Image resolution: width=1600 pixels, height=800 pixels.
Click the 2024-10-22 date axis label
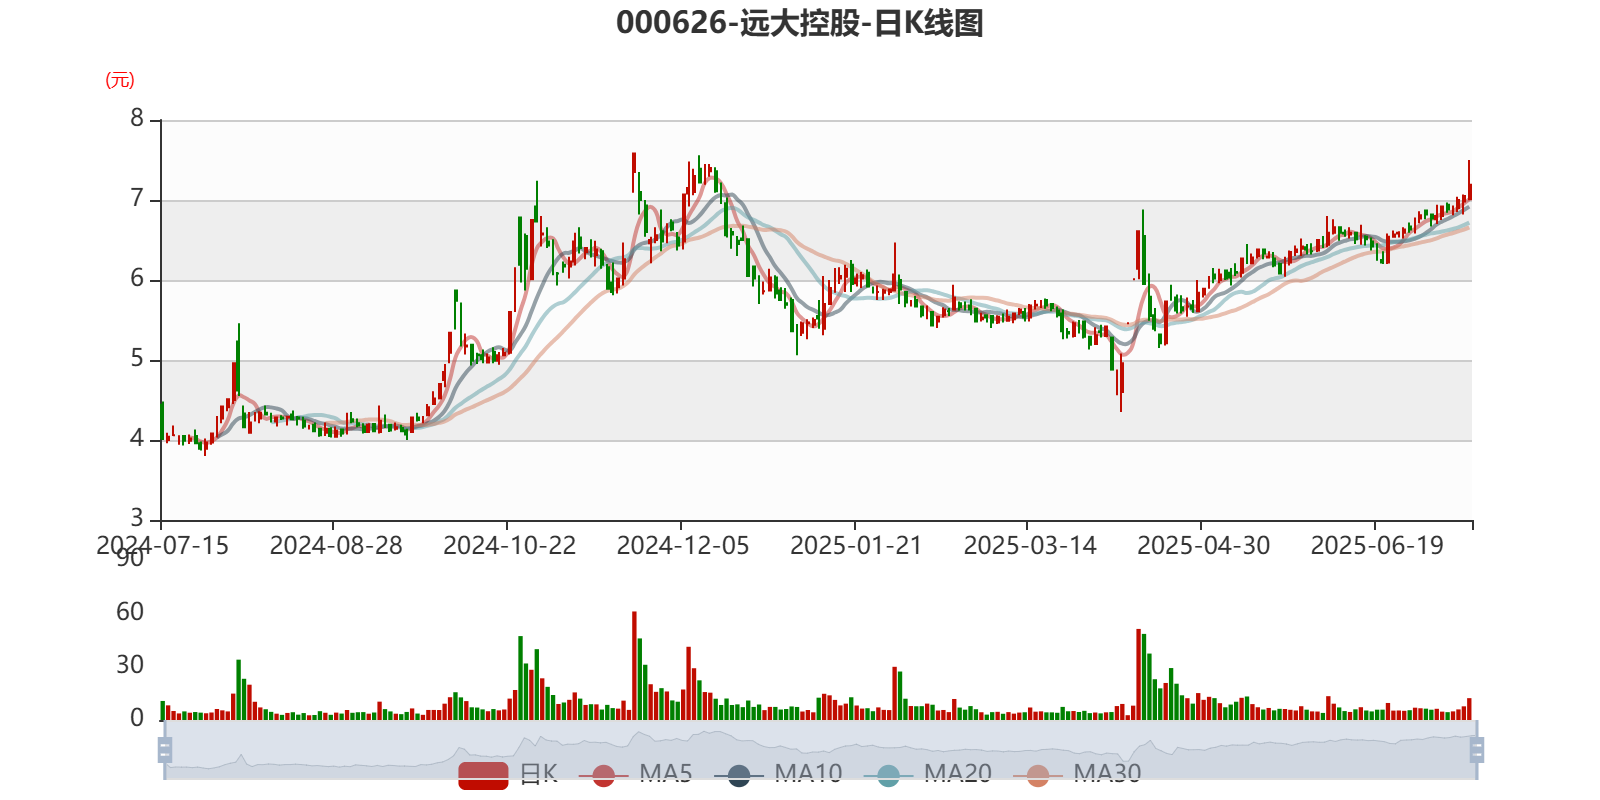click(x=510, y=546)
